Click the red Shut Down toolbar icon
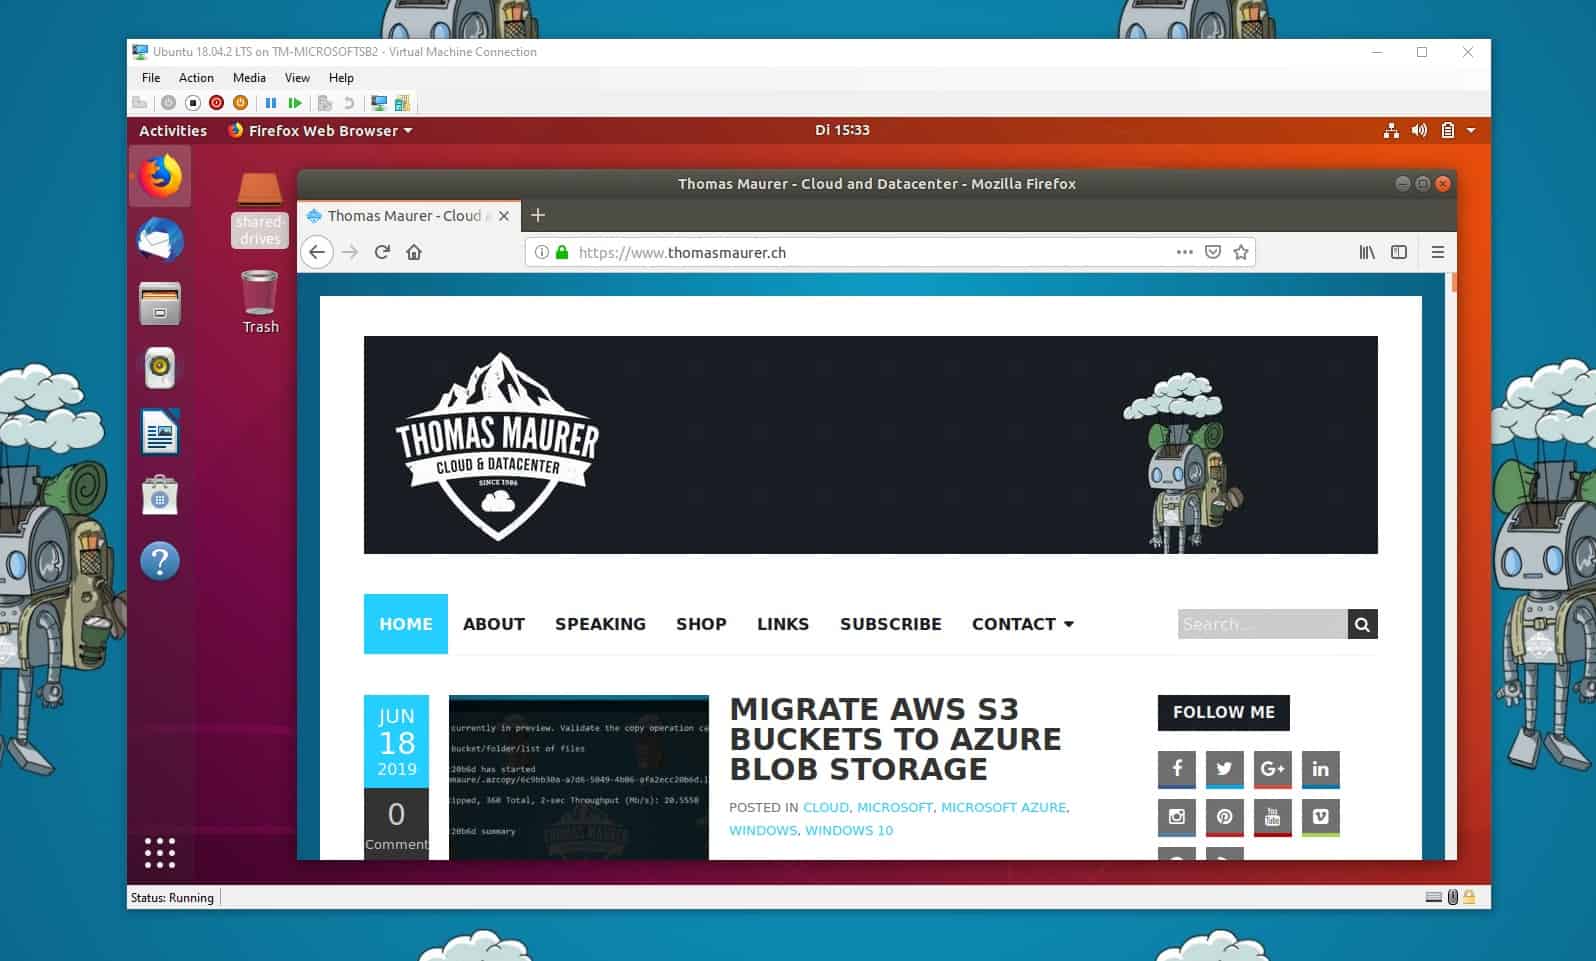Screen dimensions: 1596x961 coord(216,103)
